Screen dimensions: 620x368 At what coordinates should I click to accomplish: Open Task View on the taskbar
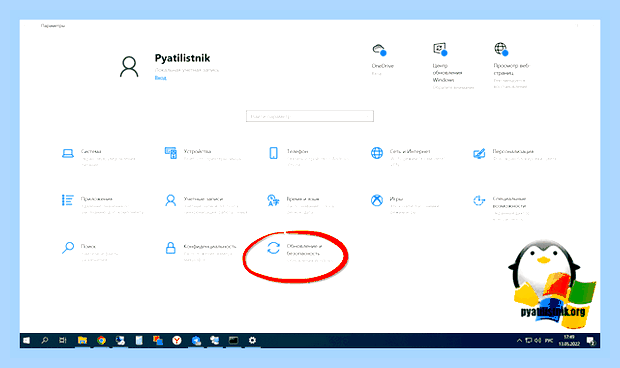(63, 340)
